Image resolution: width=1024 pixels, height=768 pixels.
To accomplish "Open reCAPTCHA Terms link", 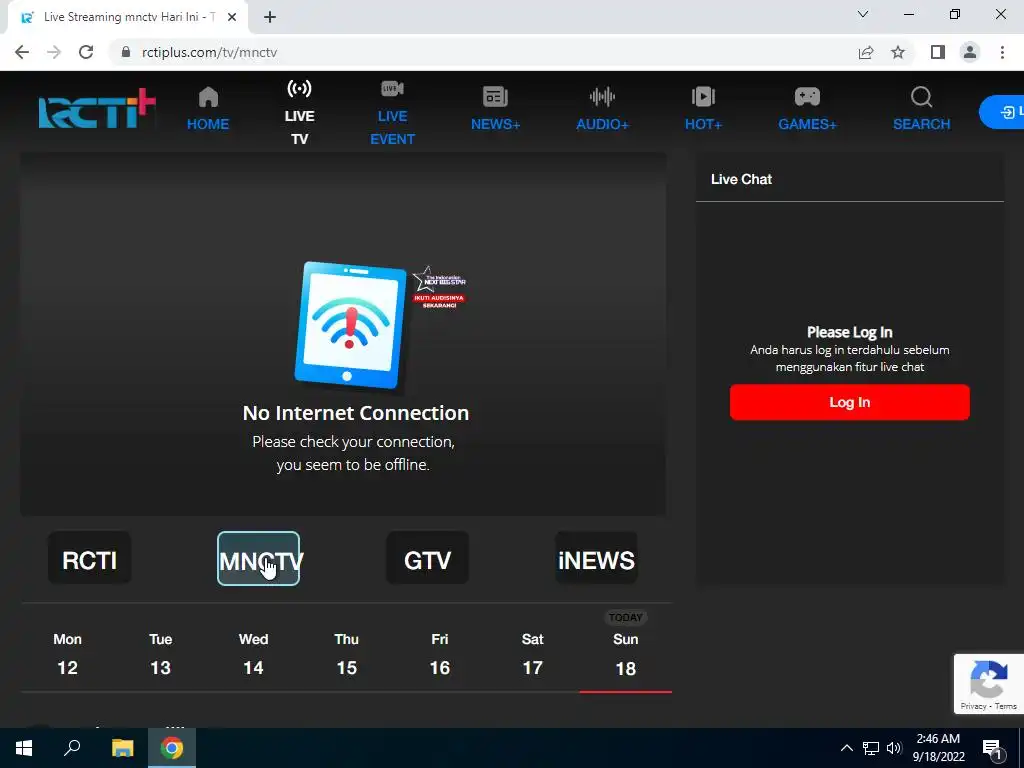I will pyautogui.click(x=1006, y=706).
